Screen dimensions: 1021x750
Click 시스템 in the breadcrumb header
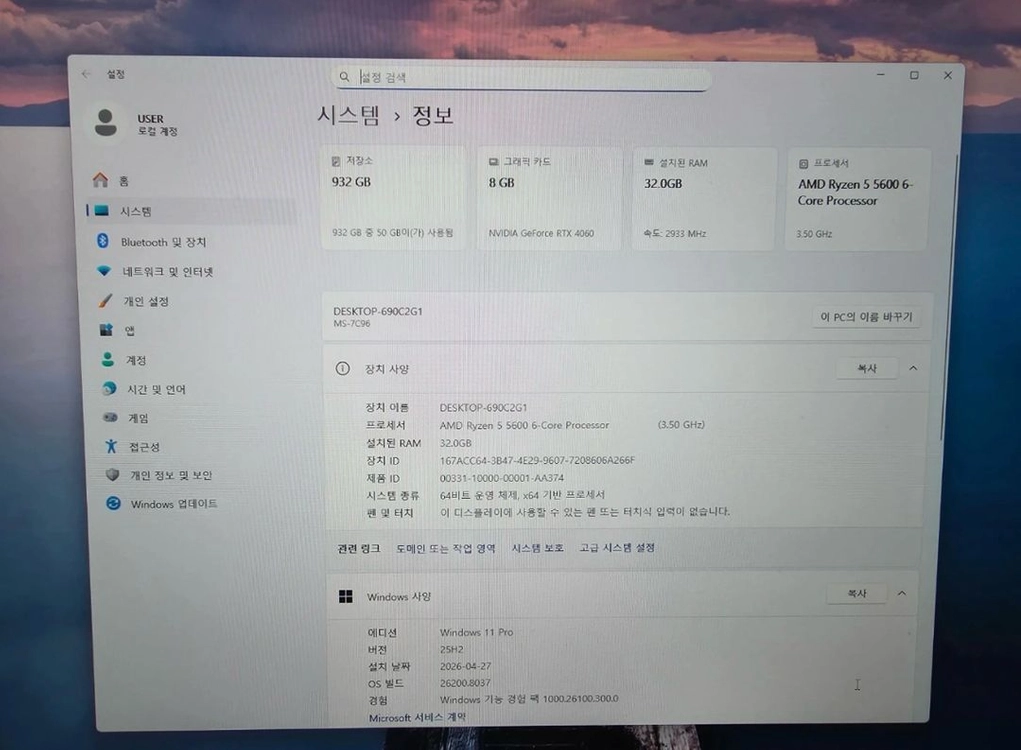pyautogui.click(x=348, y=115)
